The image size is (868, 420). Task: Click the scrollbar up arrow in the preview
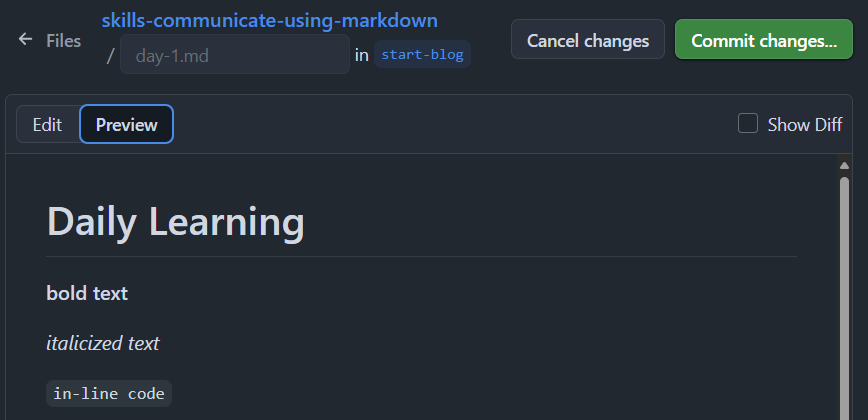(844, 165)
